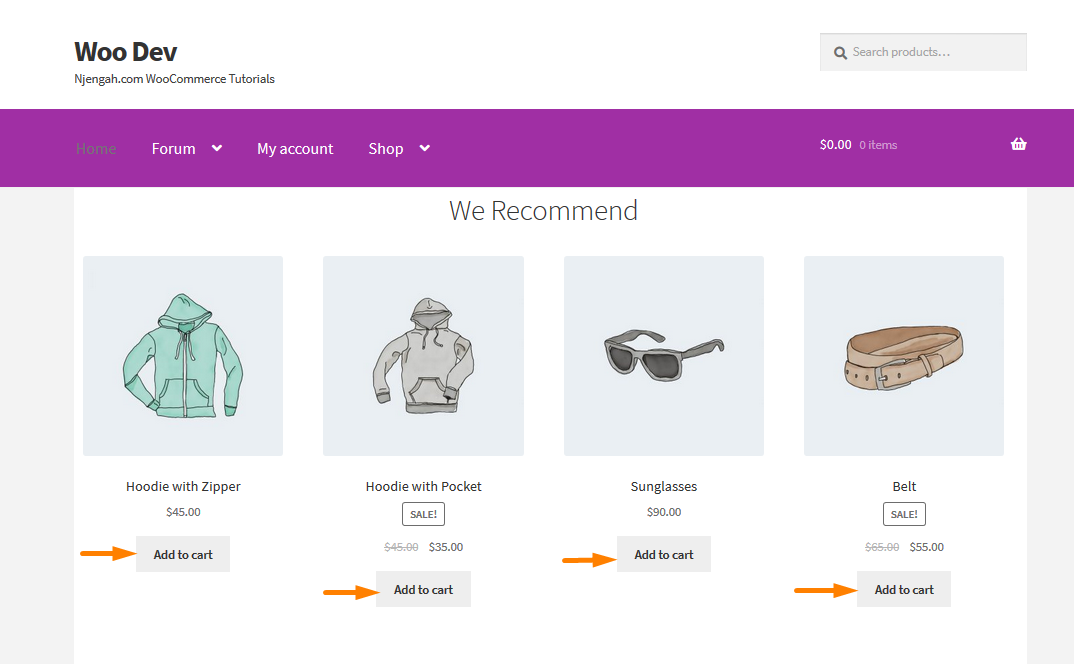Click the Sunglasses product title
This screenshot has width=1074, height=664.
tap(664, 487)
